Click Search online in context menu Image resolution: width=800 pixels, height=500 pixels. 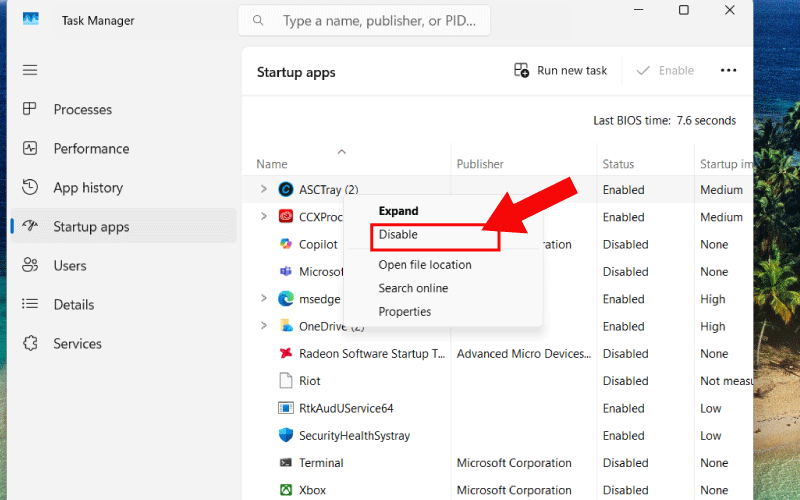coord(413,288)
